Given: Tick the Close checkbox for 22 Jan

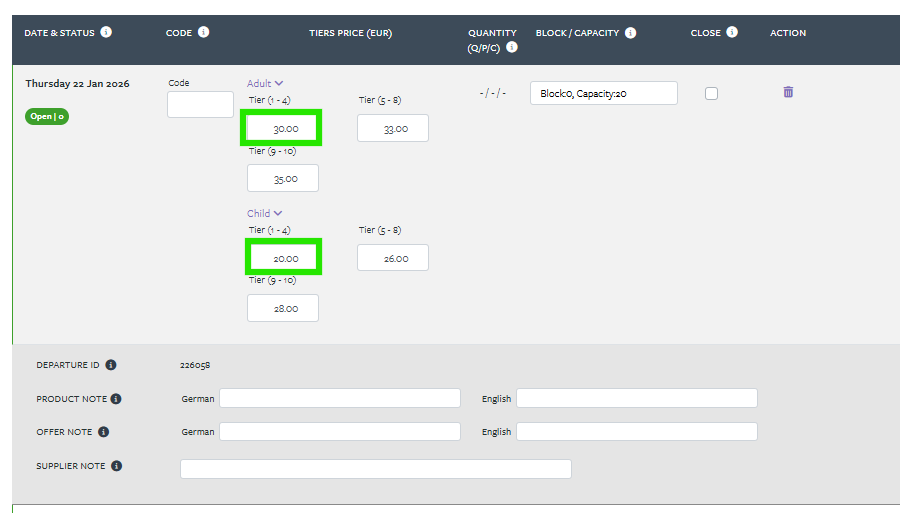Looking at the screenshot, I should click(712, 93).
